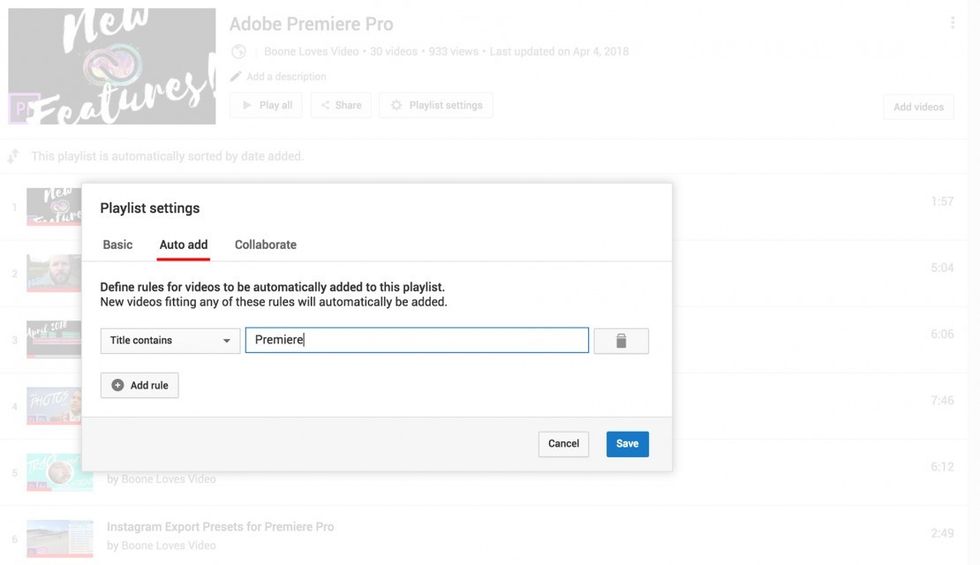
Task: Click the Play all button
Action: (266, 105)
